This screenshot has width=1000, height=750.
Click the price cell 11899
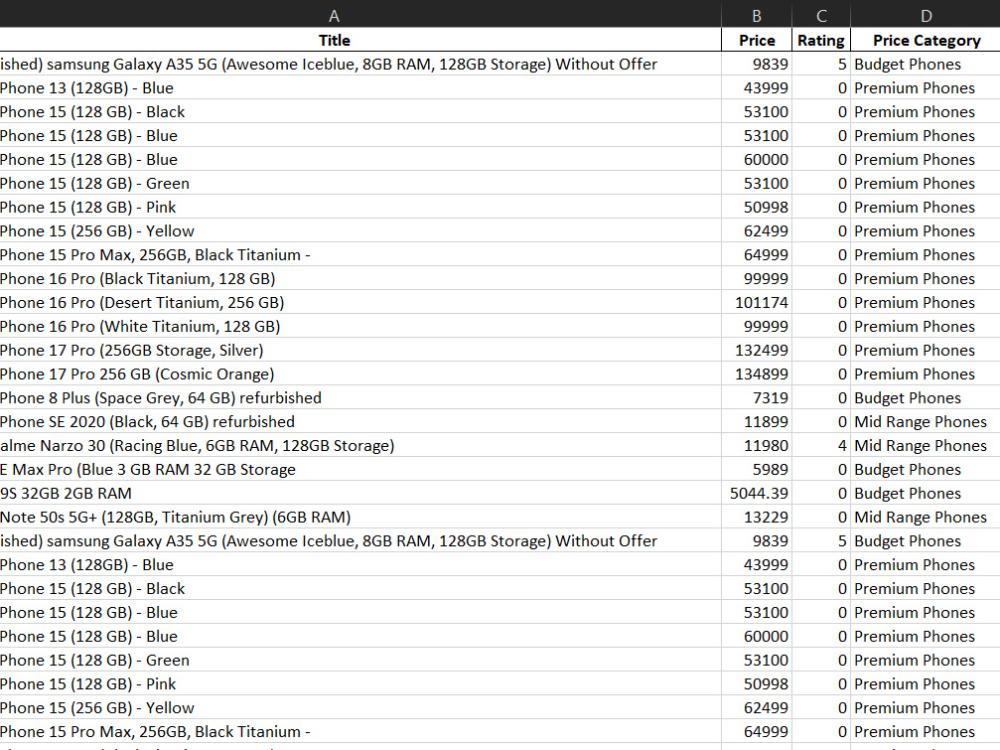click(x=756, y=422)
